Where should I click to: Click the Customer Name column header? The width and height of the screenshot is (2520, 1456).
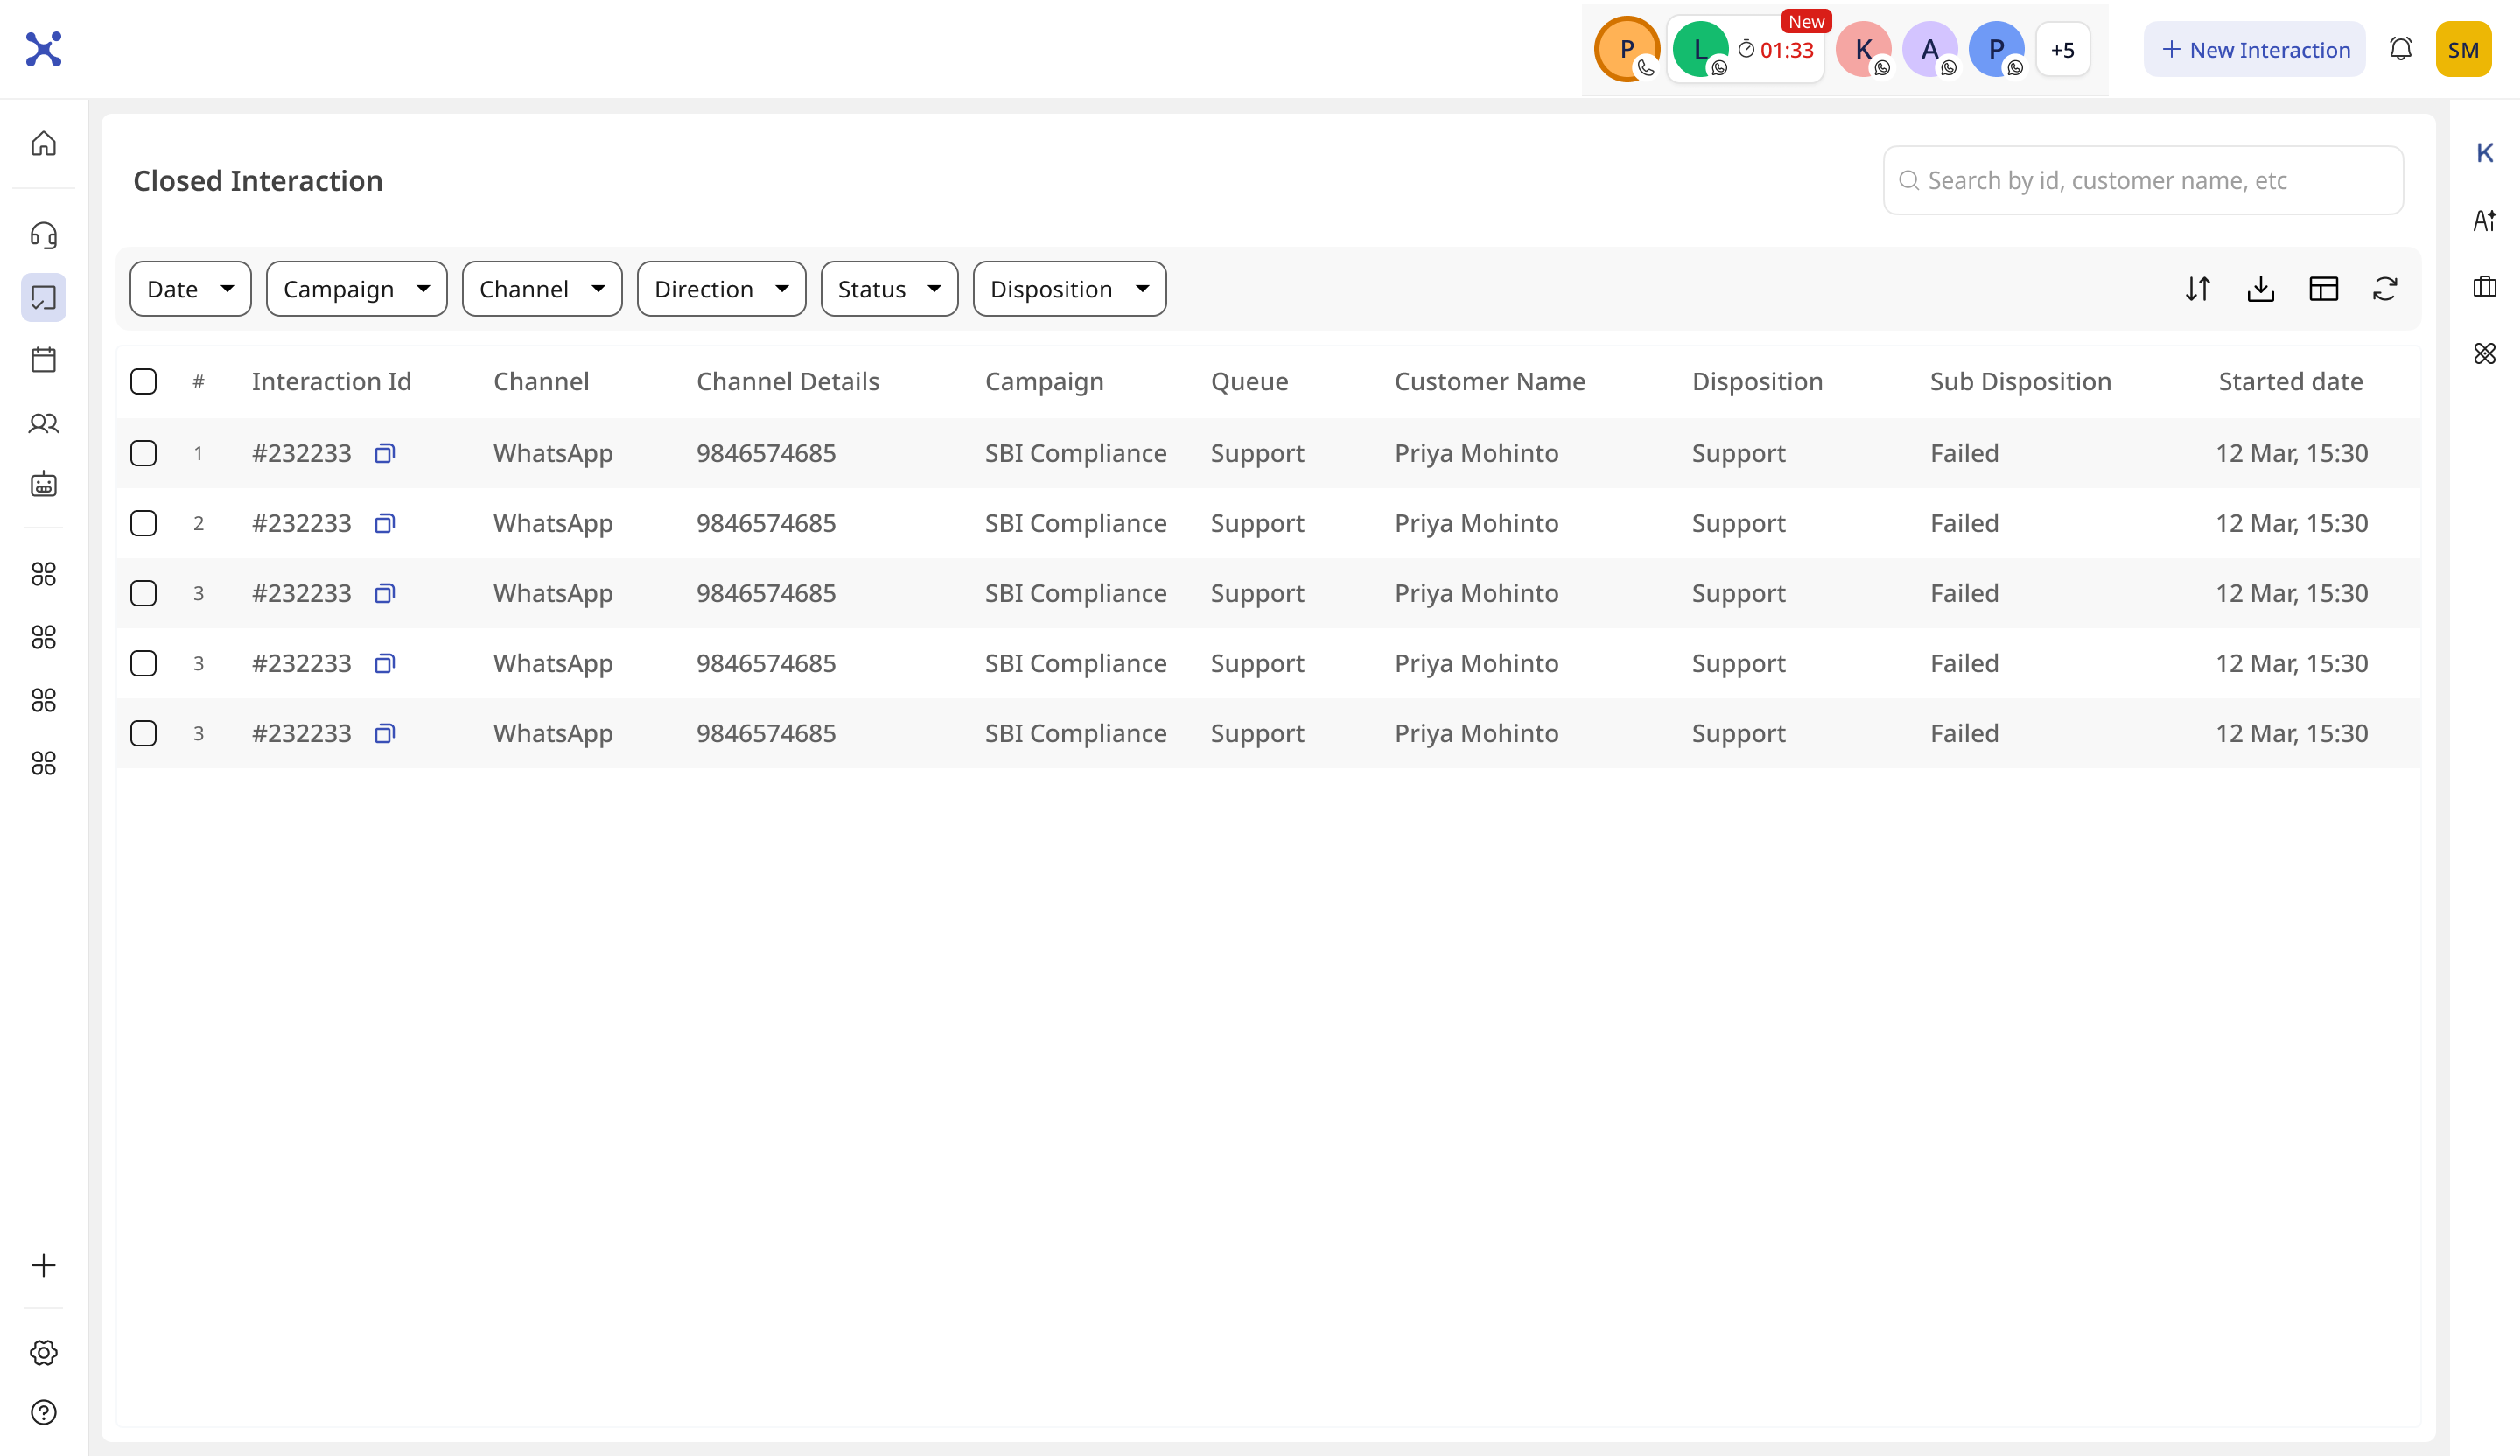(x=1490, y=381)
